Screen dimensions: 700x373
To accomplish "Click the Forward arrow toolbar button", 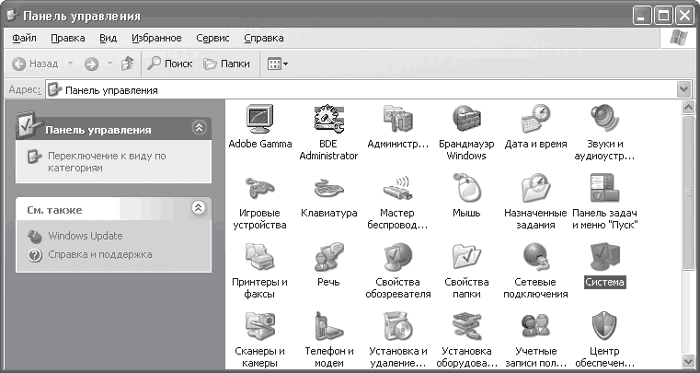I will click(92, 65).
